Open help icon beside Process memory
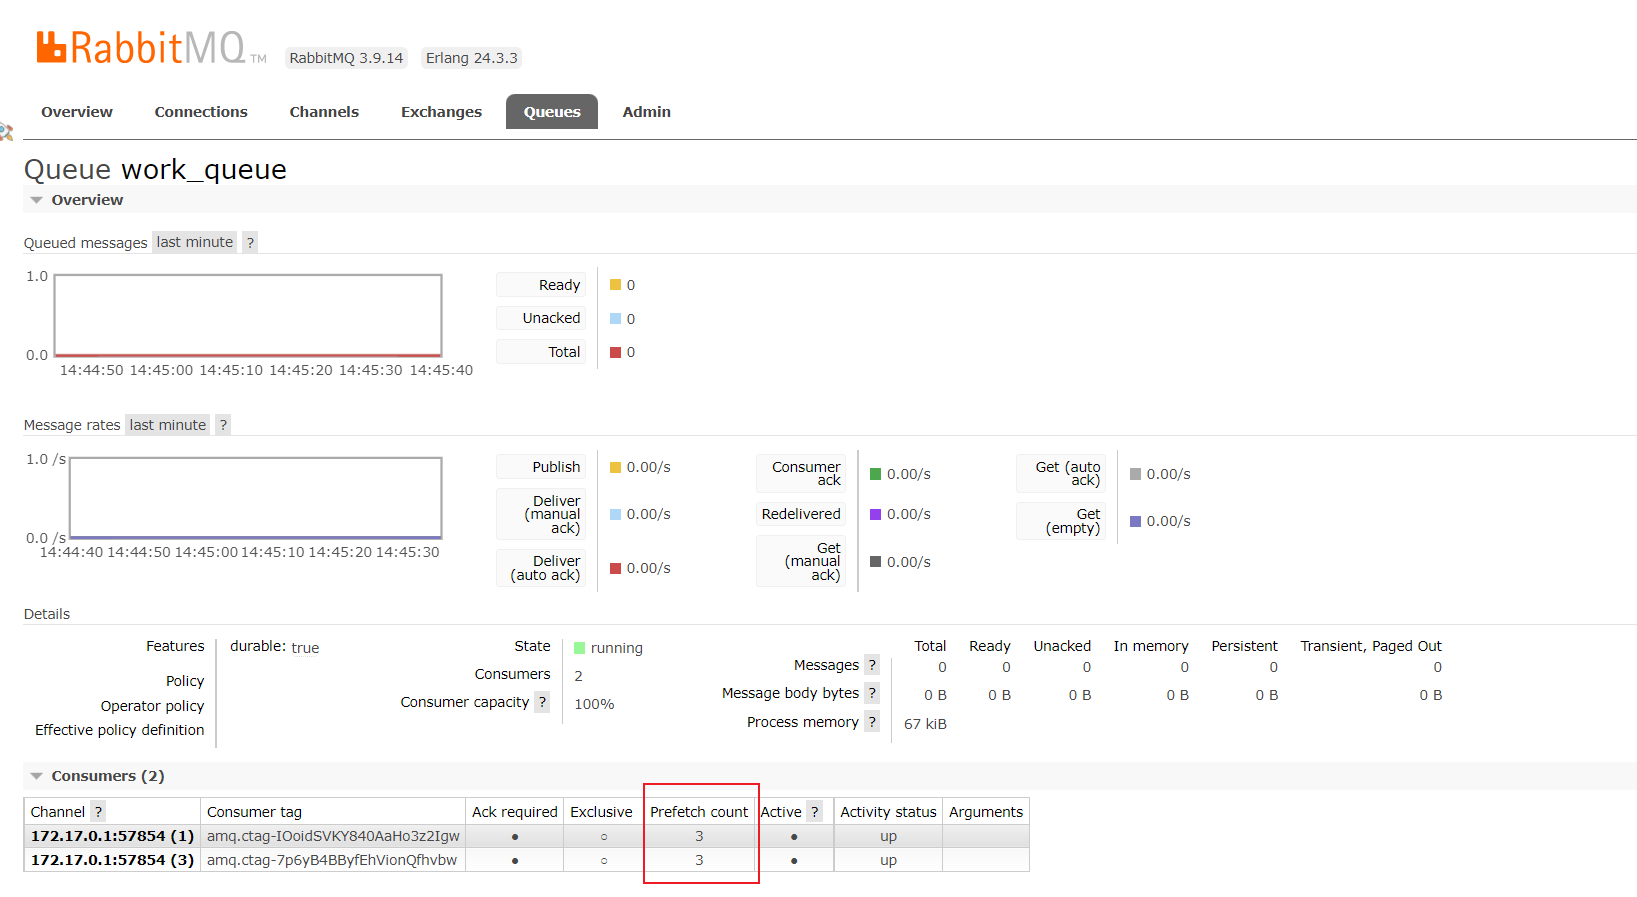This screenshot has height=897, width=1637. (x=872, y=722)
